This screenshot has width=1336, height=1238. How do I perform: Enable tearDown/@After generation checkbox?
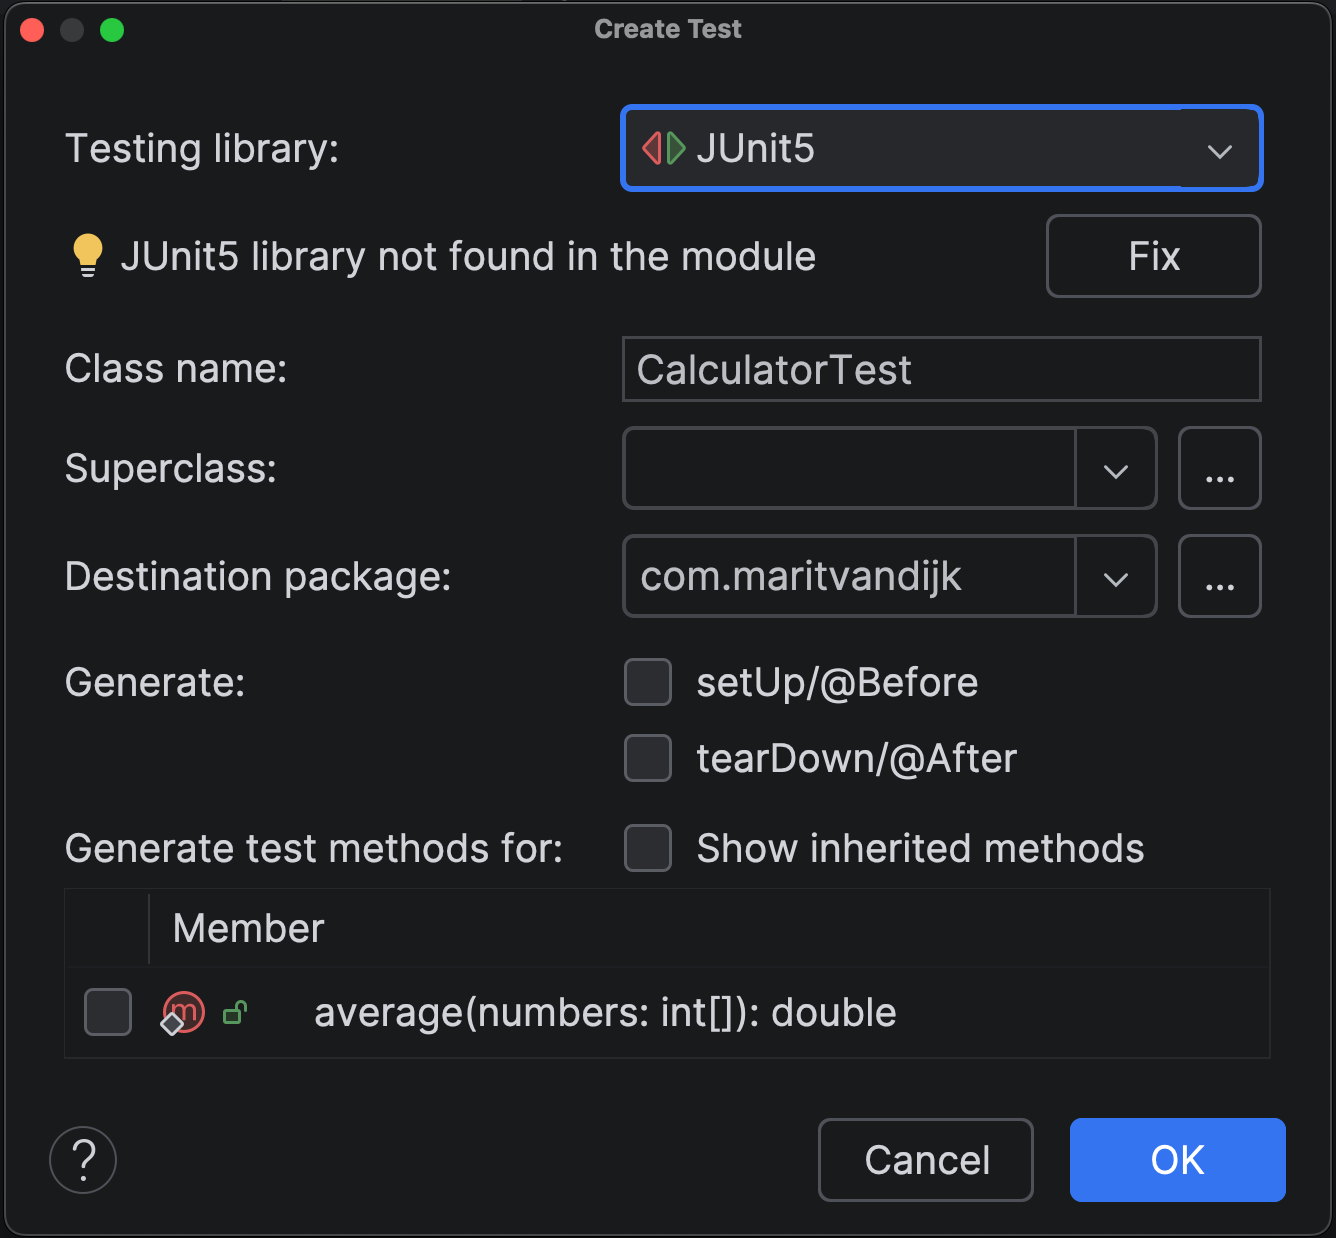648,758
